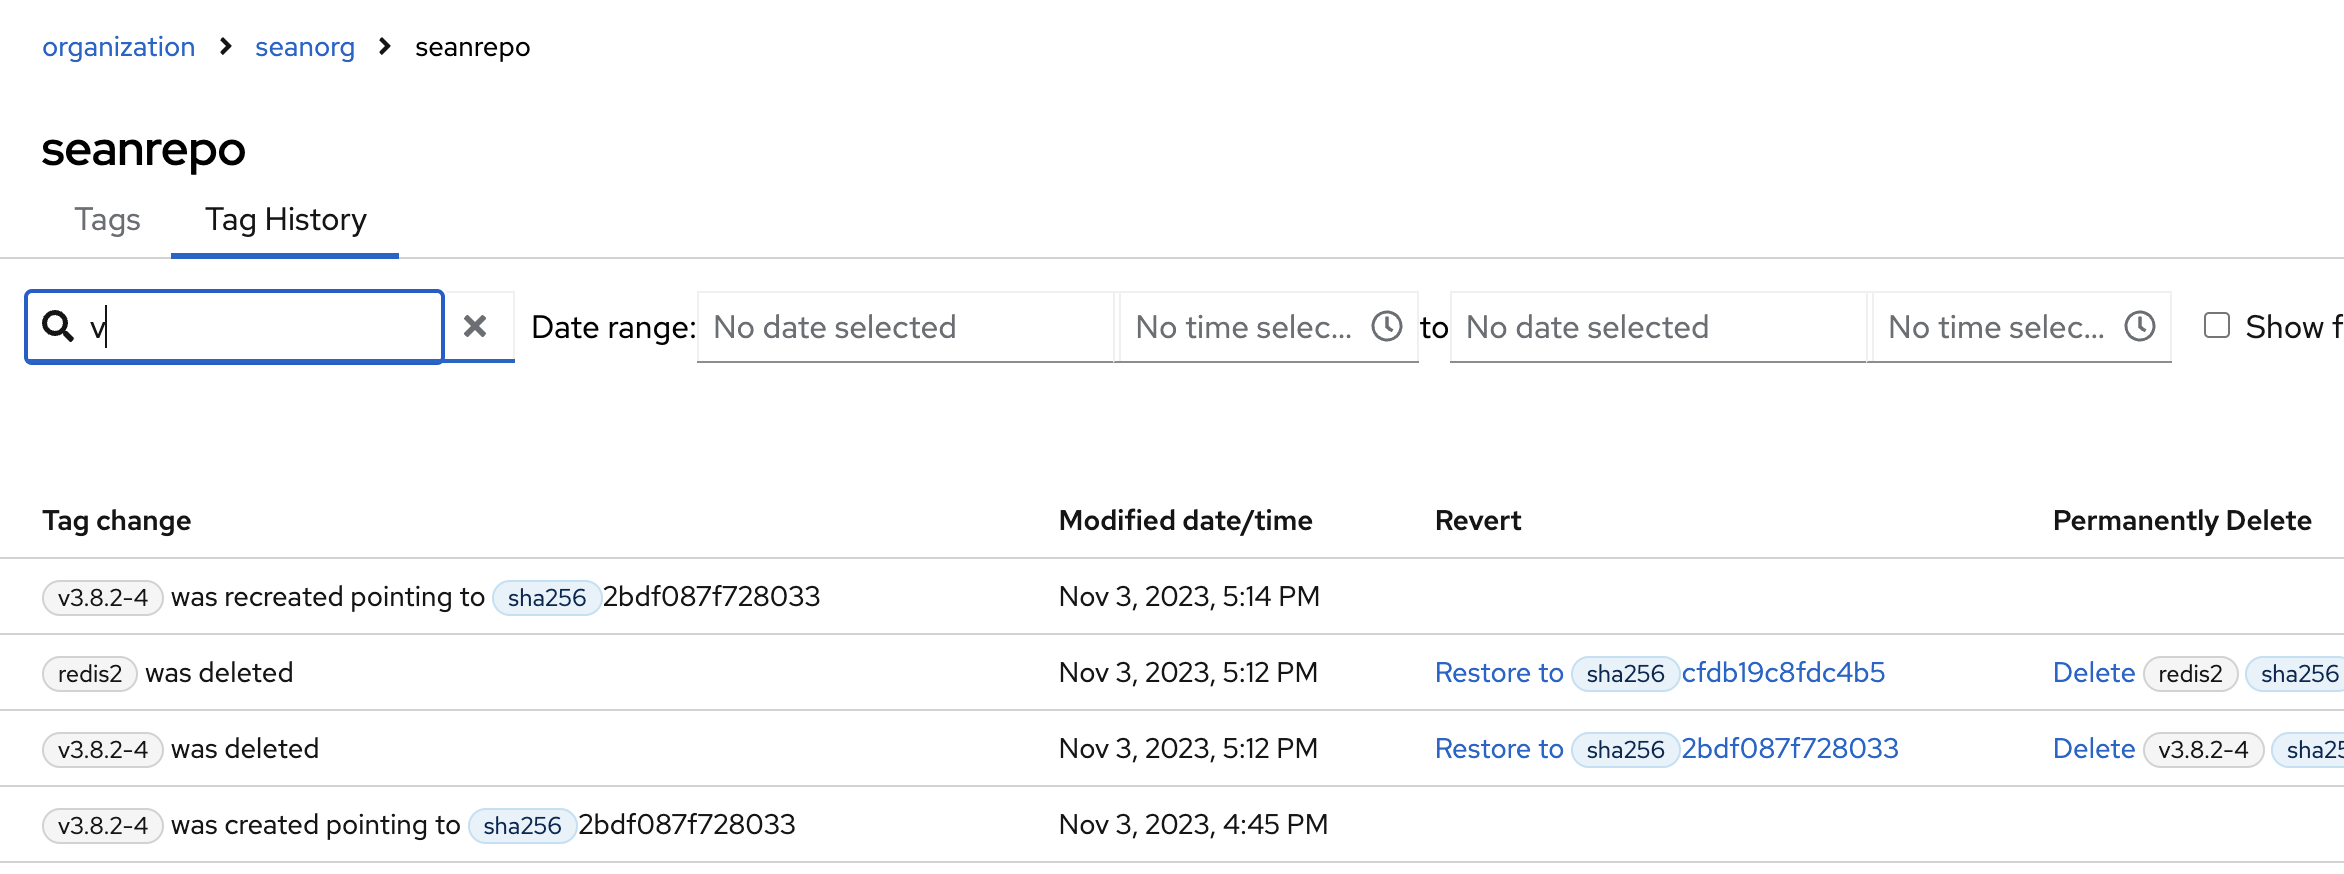Click the end date input field
This screenshot has width=2344, height=874.
click(x=1657, y=327)
